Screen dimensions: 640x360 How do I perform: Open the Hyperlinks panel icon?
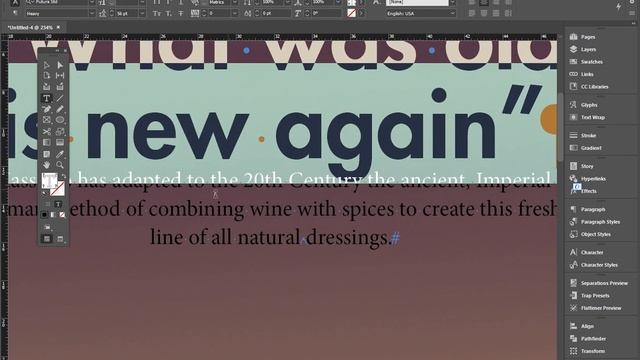tap(573, 178)
